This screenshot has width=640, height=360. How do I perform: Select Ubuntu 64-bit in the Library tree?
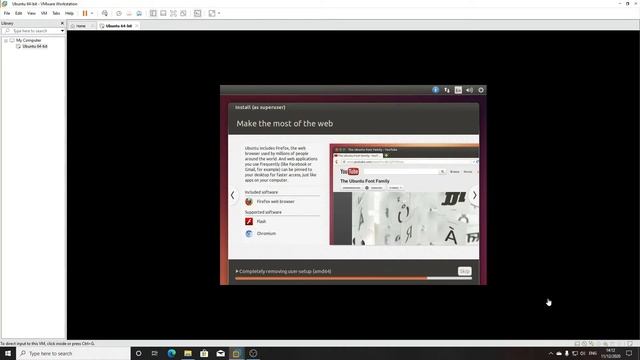(x=35, y=47)
